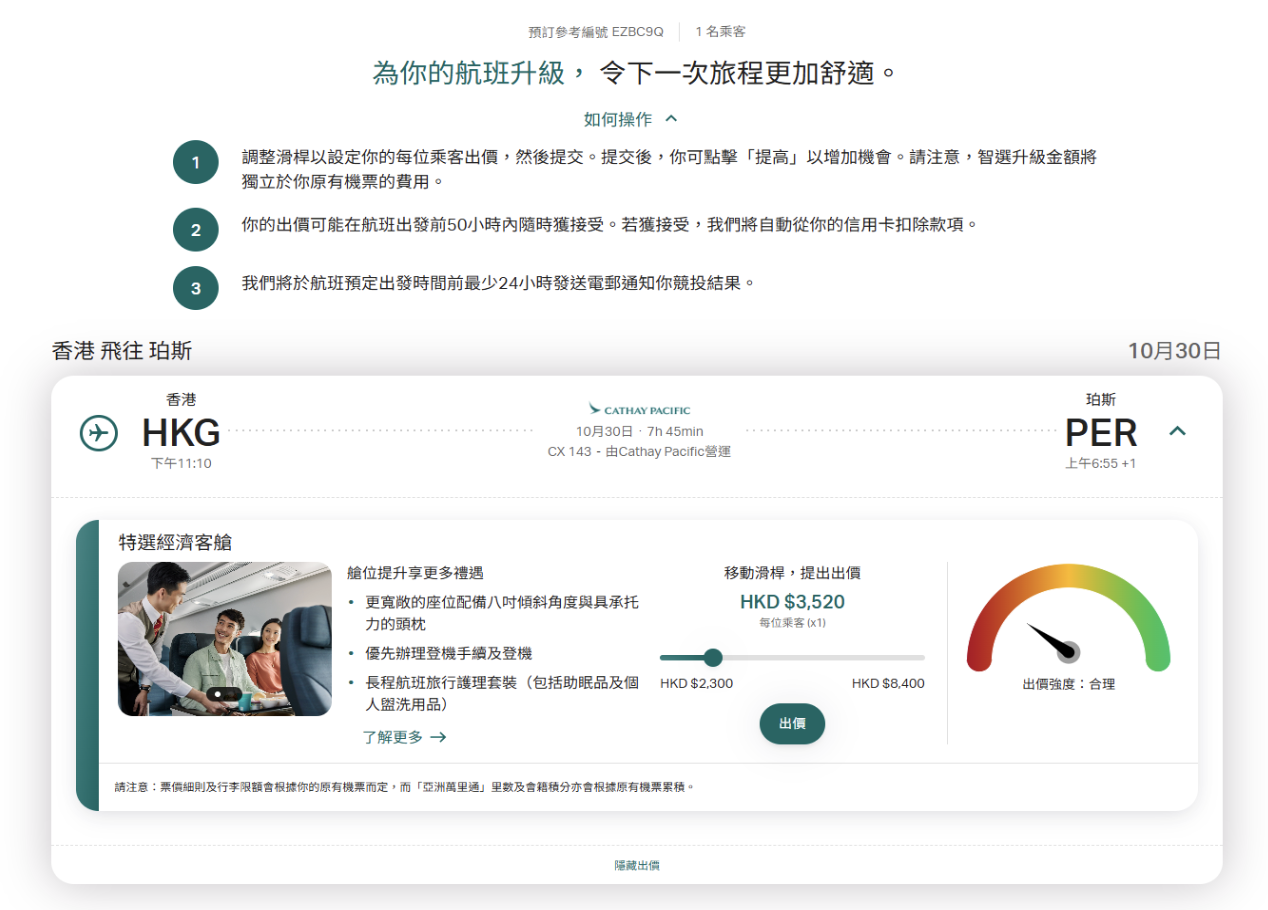Click the 出價強度：合理 label
Screen dimensions: 1268x910
(x=1068, y=685)
